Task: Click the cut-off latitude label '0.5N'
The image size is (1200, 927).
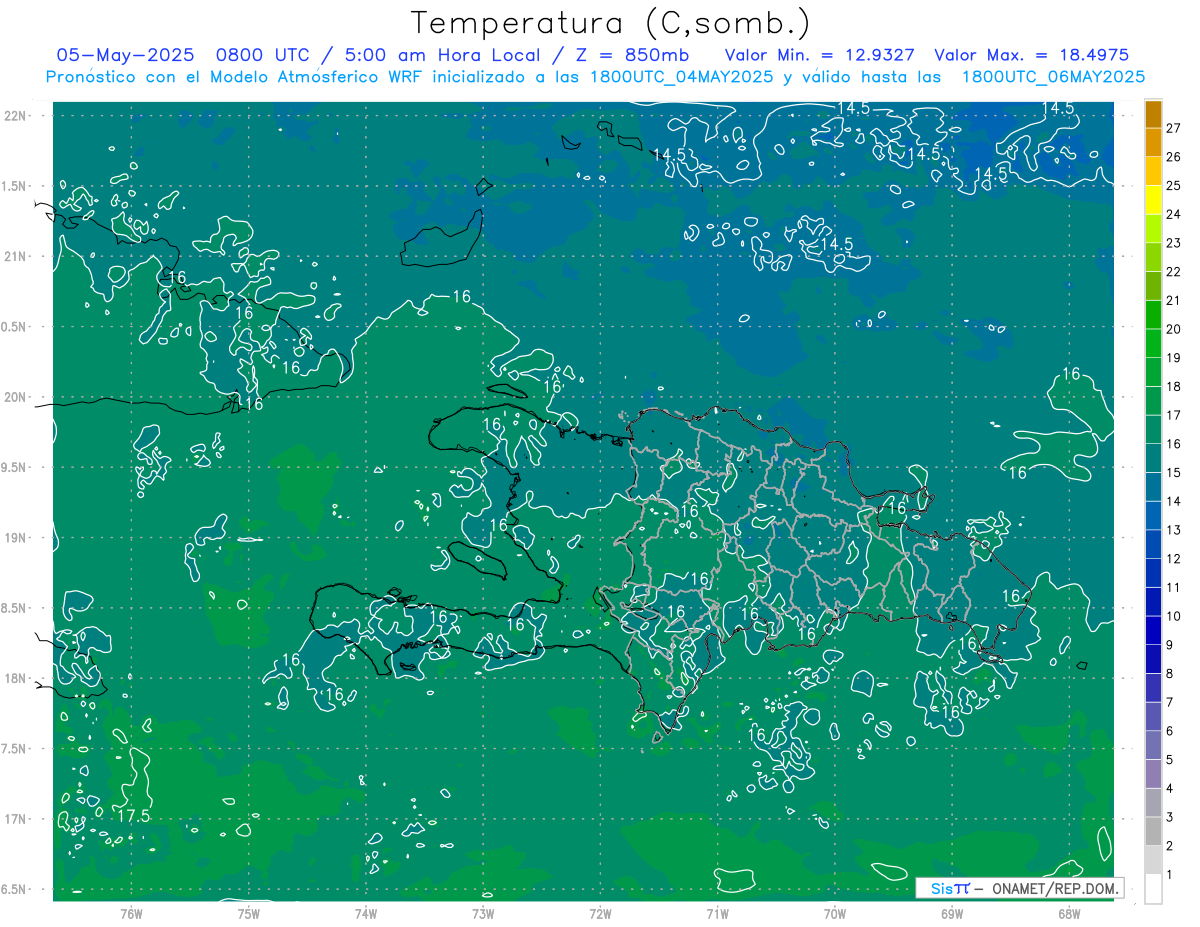Action: click(x=15, y=327)
